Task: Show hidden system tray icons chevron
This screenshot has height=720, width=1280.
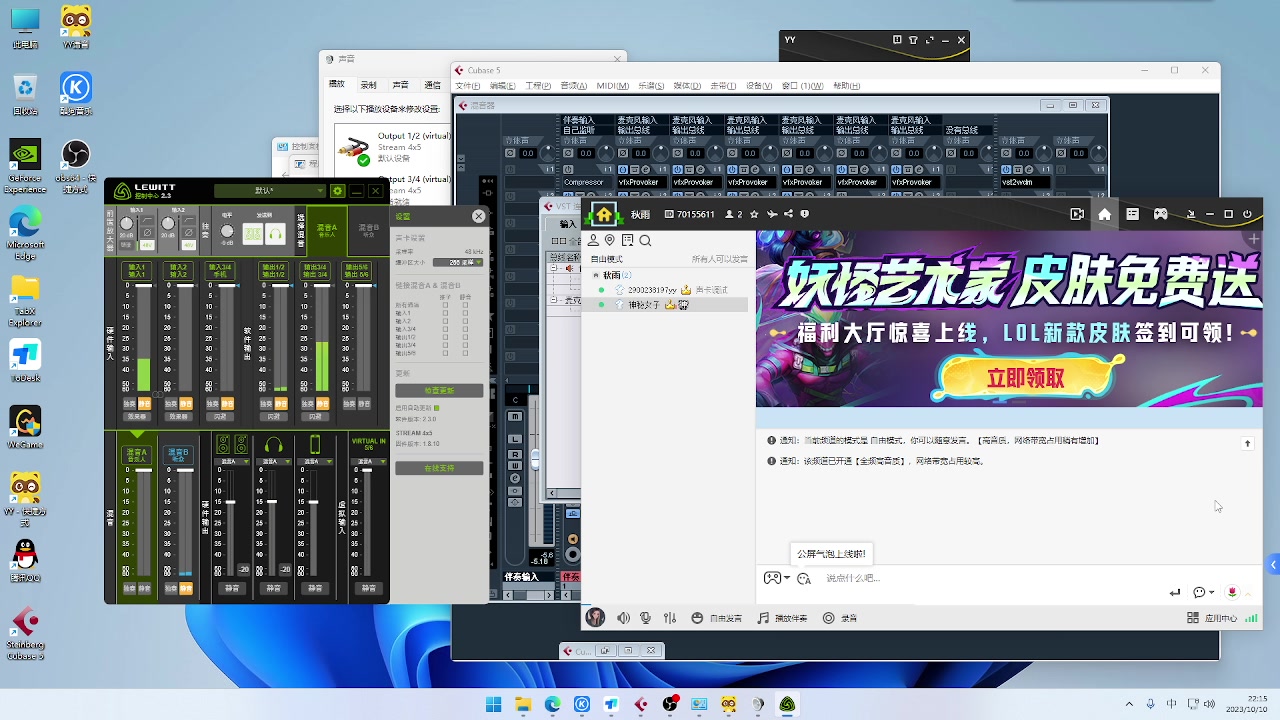Action: (x=1130, y=705)
